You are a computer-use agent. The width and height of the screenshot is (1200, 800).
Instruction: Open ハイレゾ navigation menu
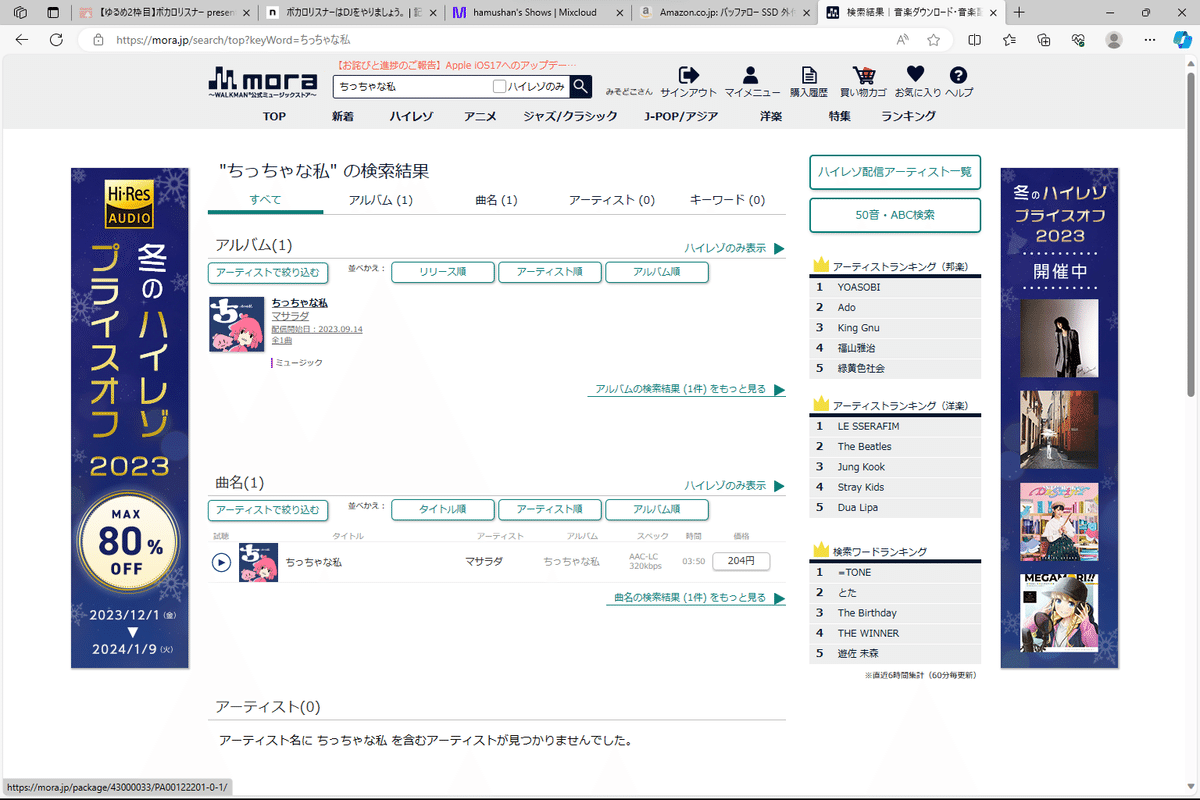point(411,116)
